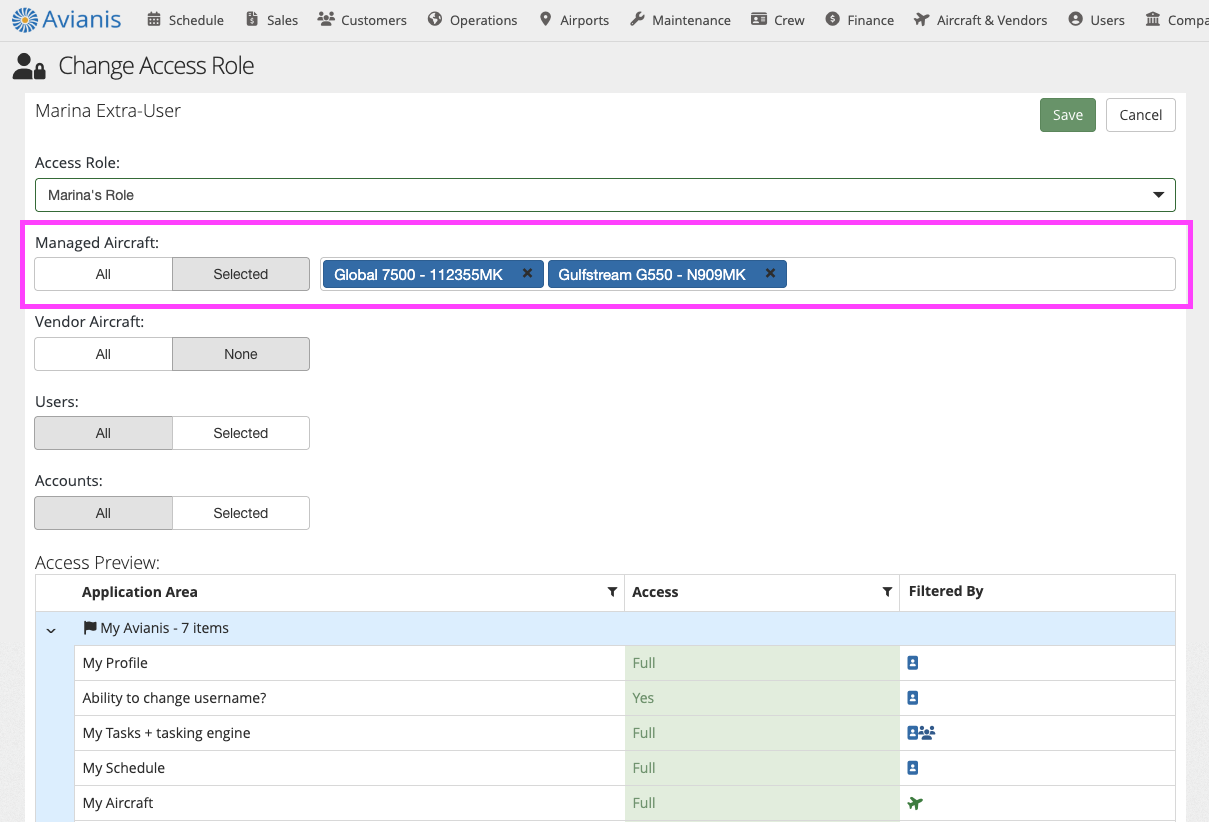Open the Access Role dropdown

click(x=605, y=195)
